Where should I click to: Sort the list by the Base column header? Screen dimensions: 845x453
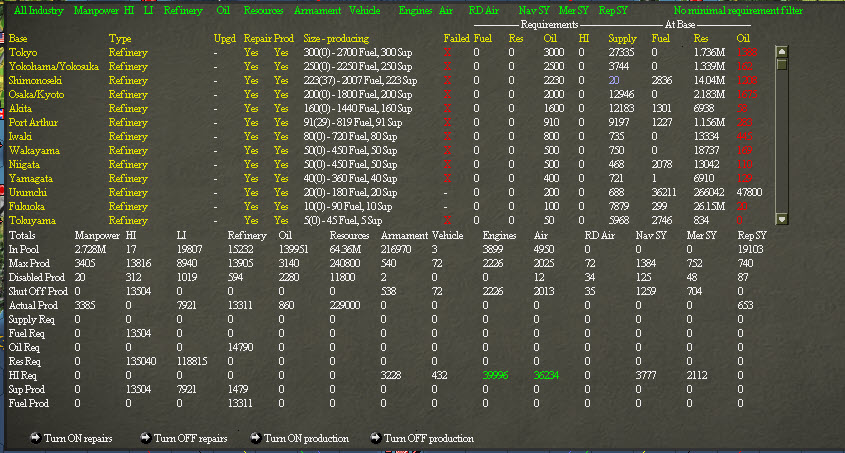click(x=18, y=39)
